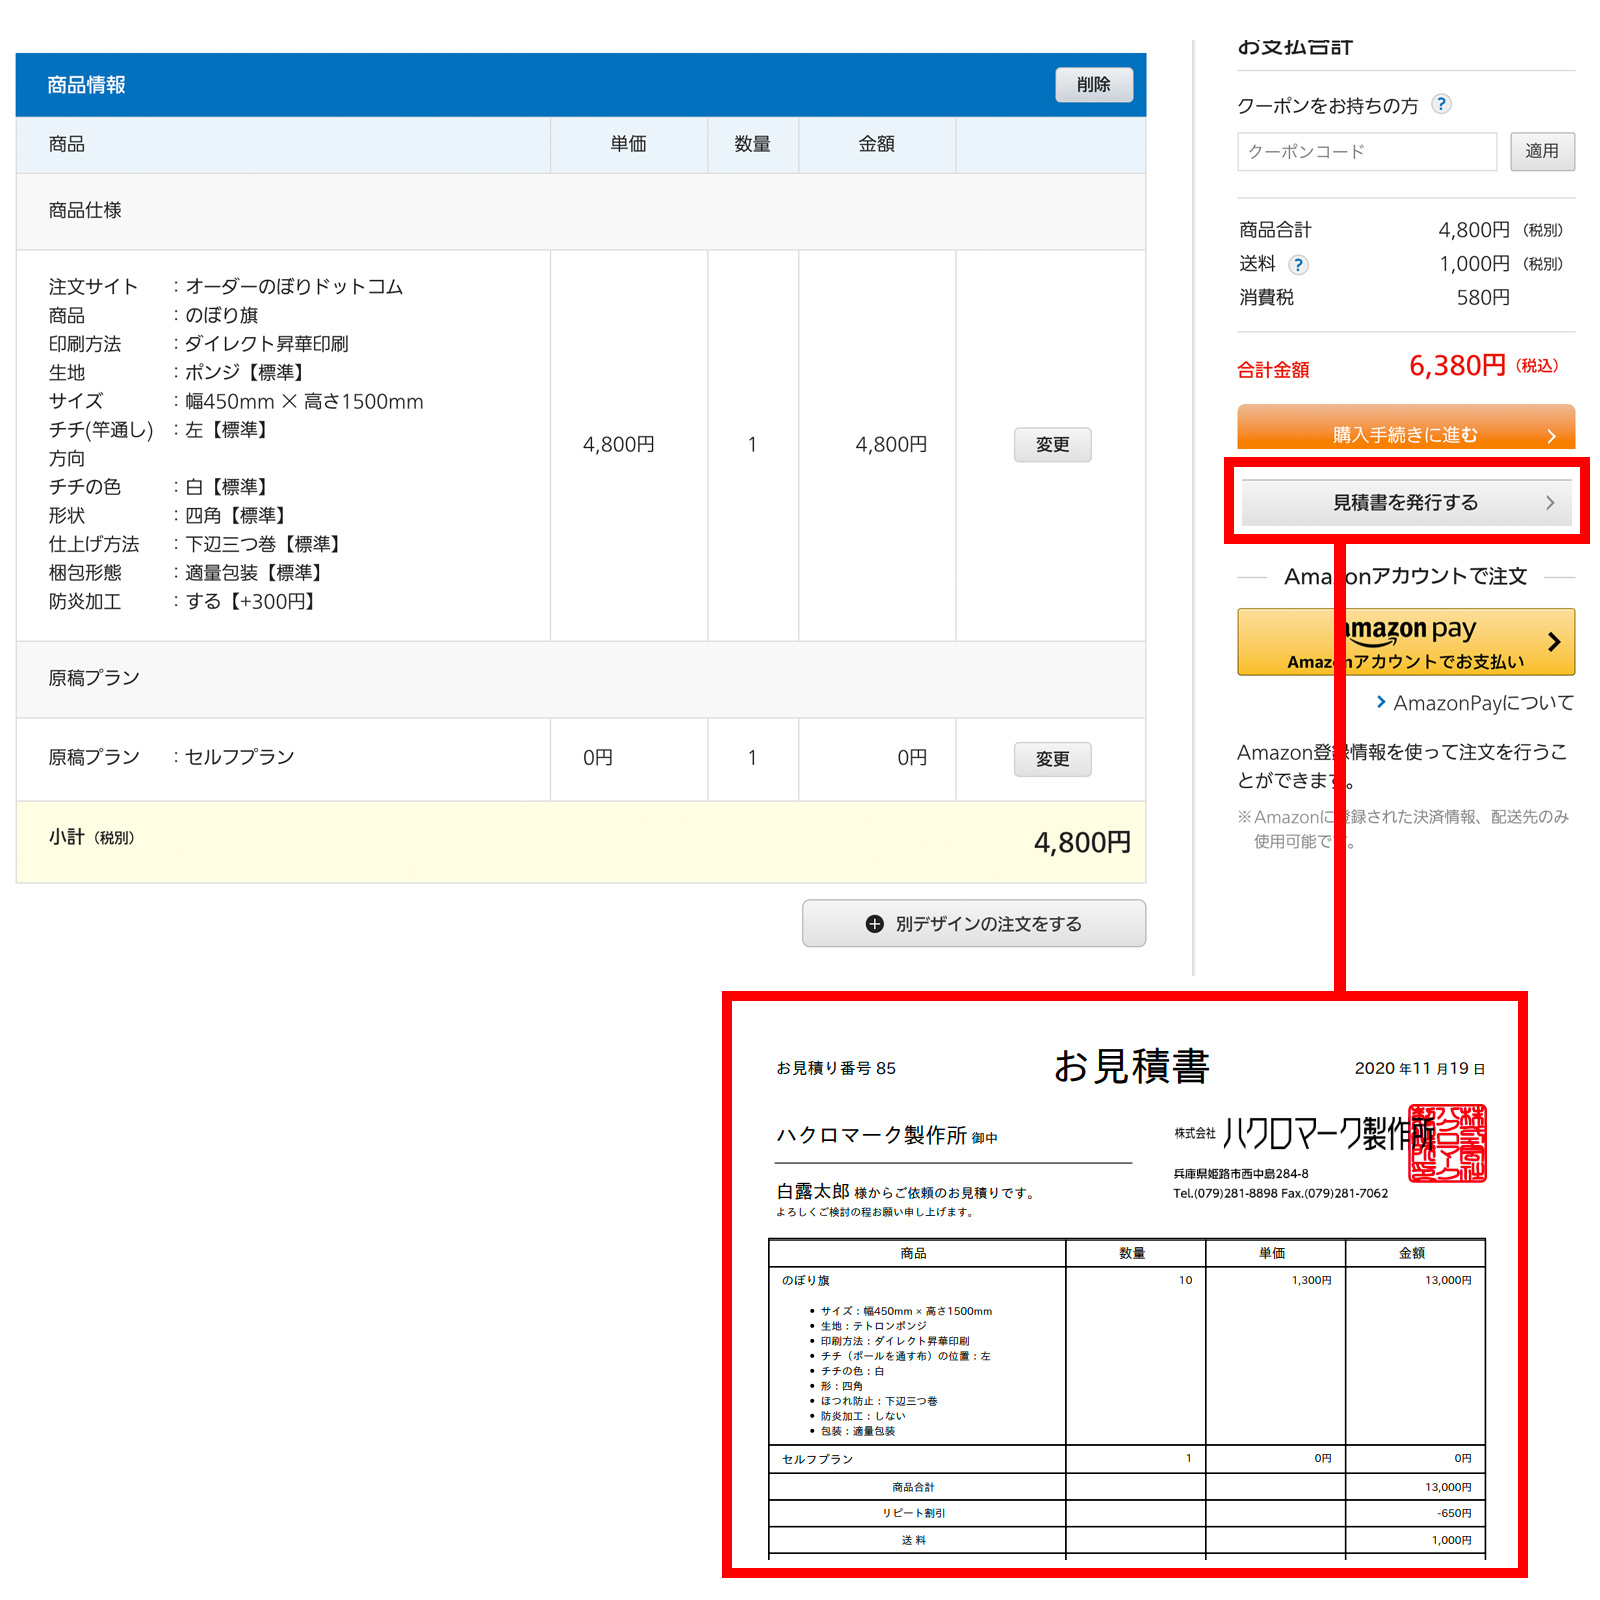Open the AmazonPayについて disclosure arrow

[1381, 703]
